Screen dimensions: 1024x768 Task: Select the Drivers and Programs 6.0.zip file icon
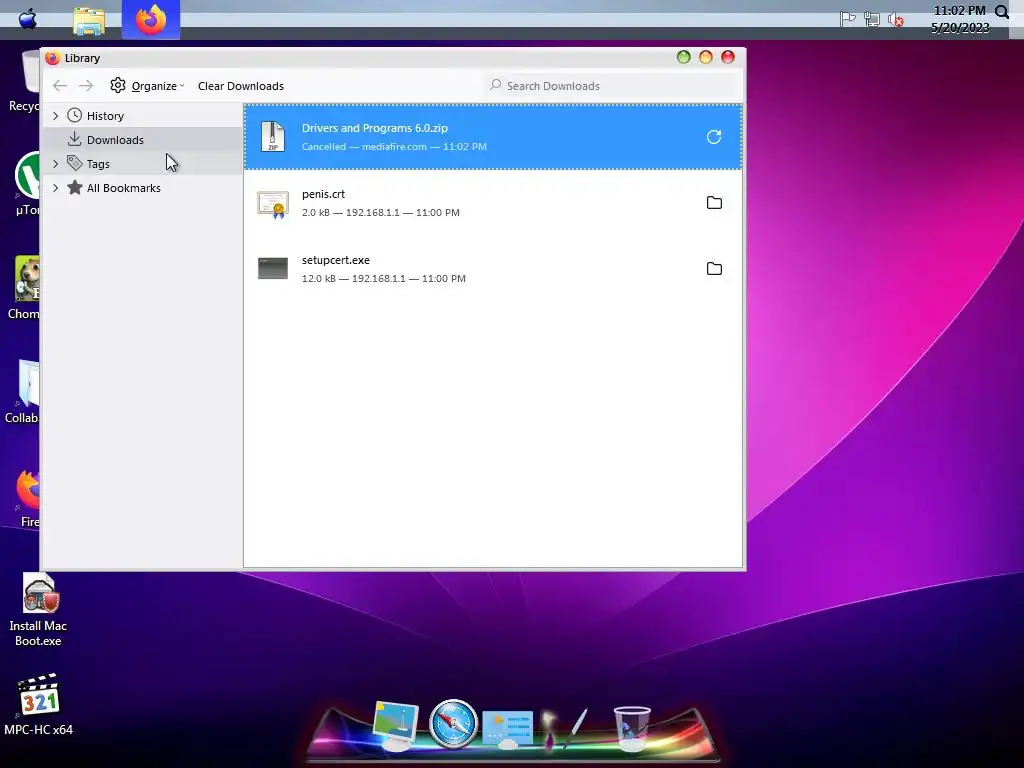tap(273, 136)
